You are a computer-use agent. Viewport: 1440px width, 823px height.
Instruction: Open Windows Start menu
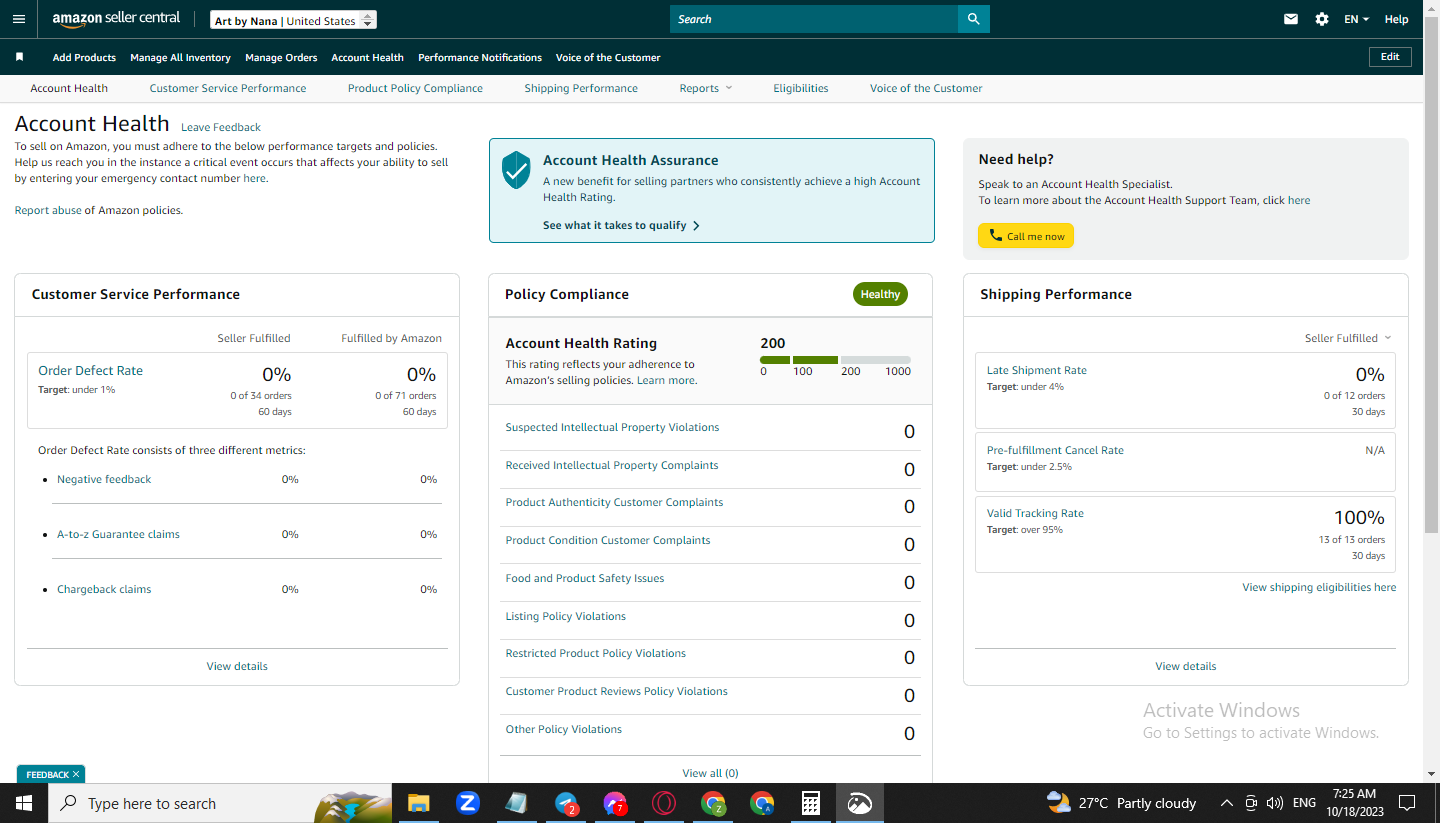pos(23,803)
